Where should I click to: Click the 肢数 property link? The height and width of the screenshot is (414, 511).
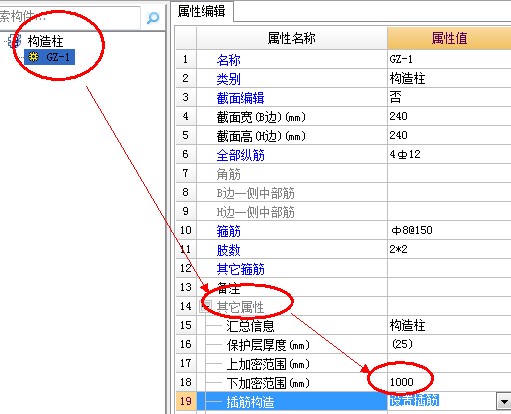click(x=228, y=250)
